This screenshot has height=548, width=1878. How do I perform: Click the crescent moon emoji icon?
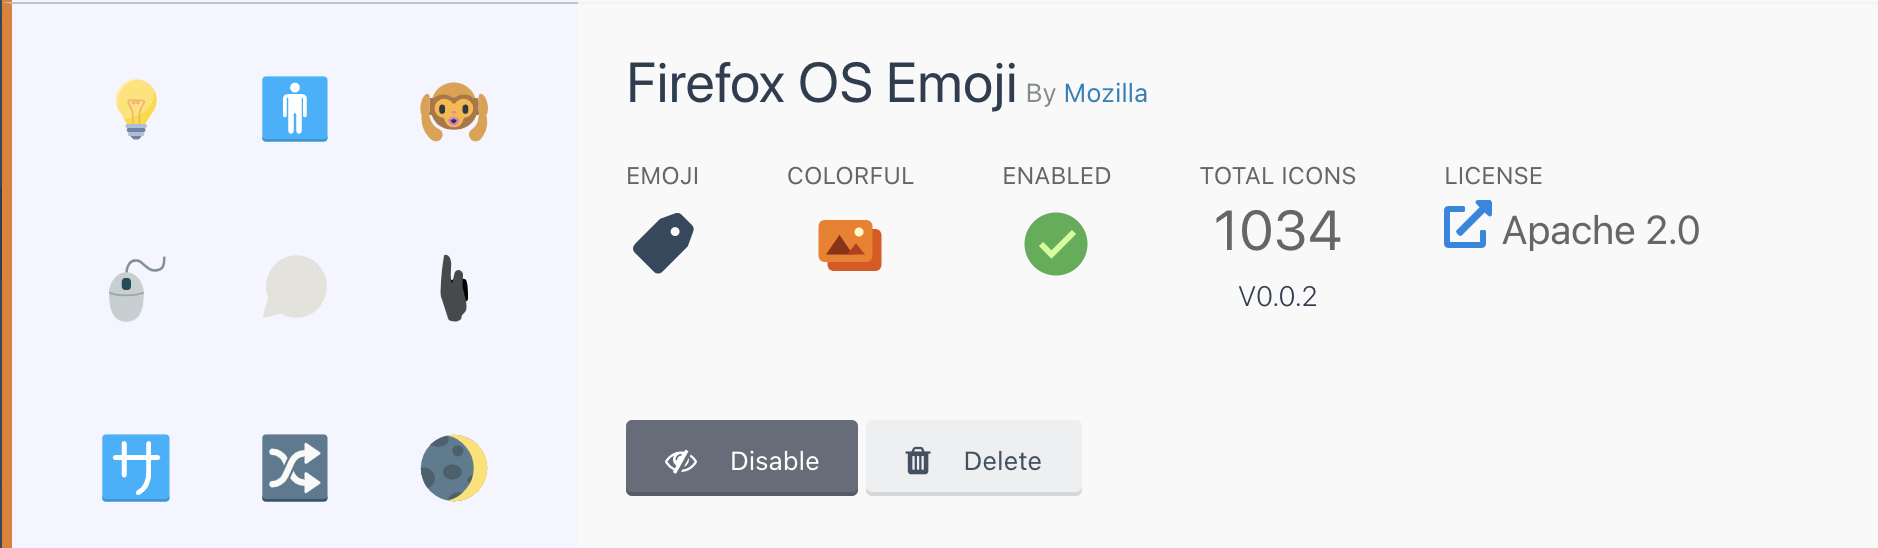(x=454, y=468)
